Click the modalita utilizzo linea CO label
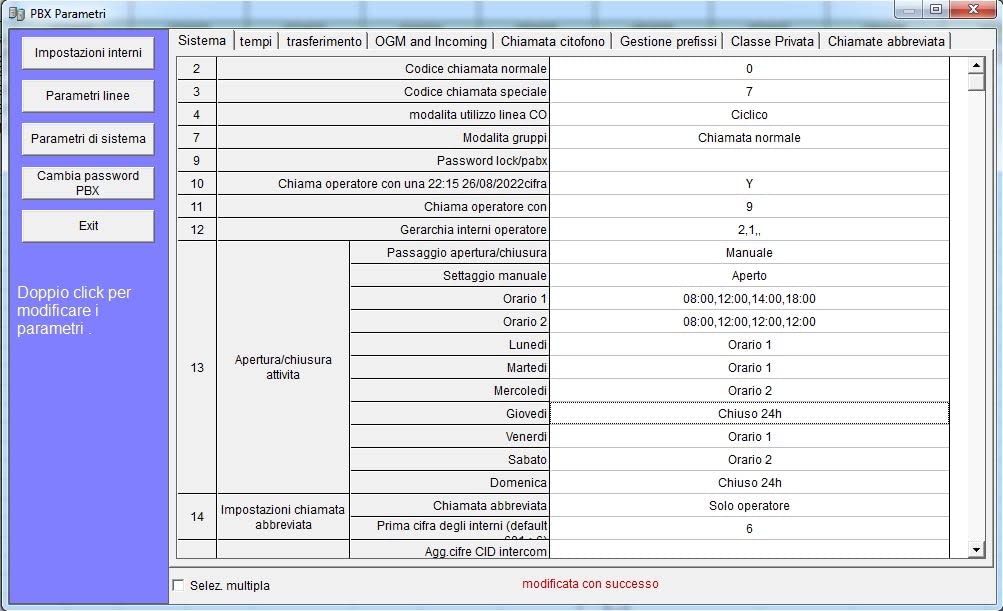Viewport: 1003px width, 611px height. tap(383, 115)
